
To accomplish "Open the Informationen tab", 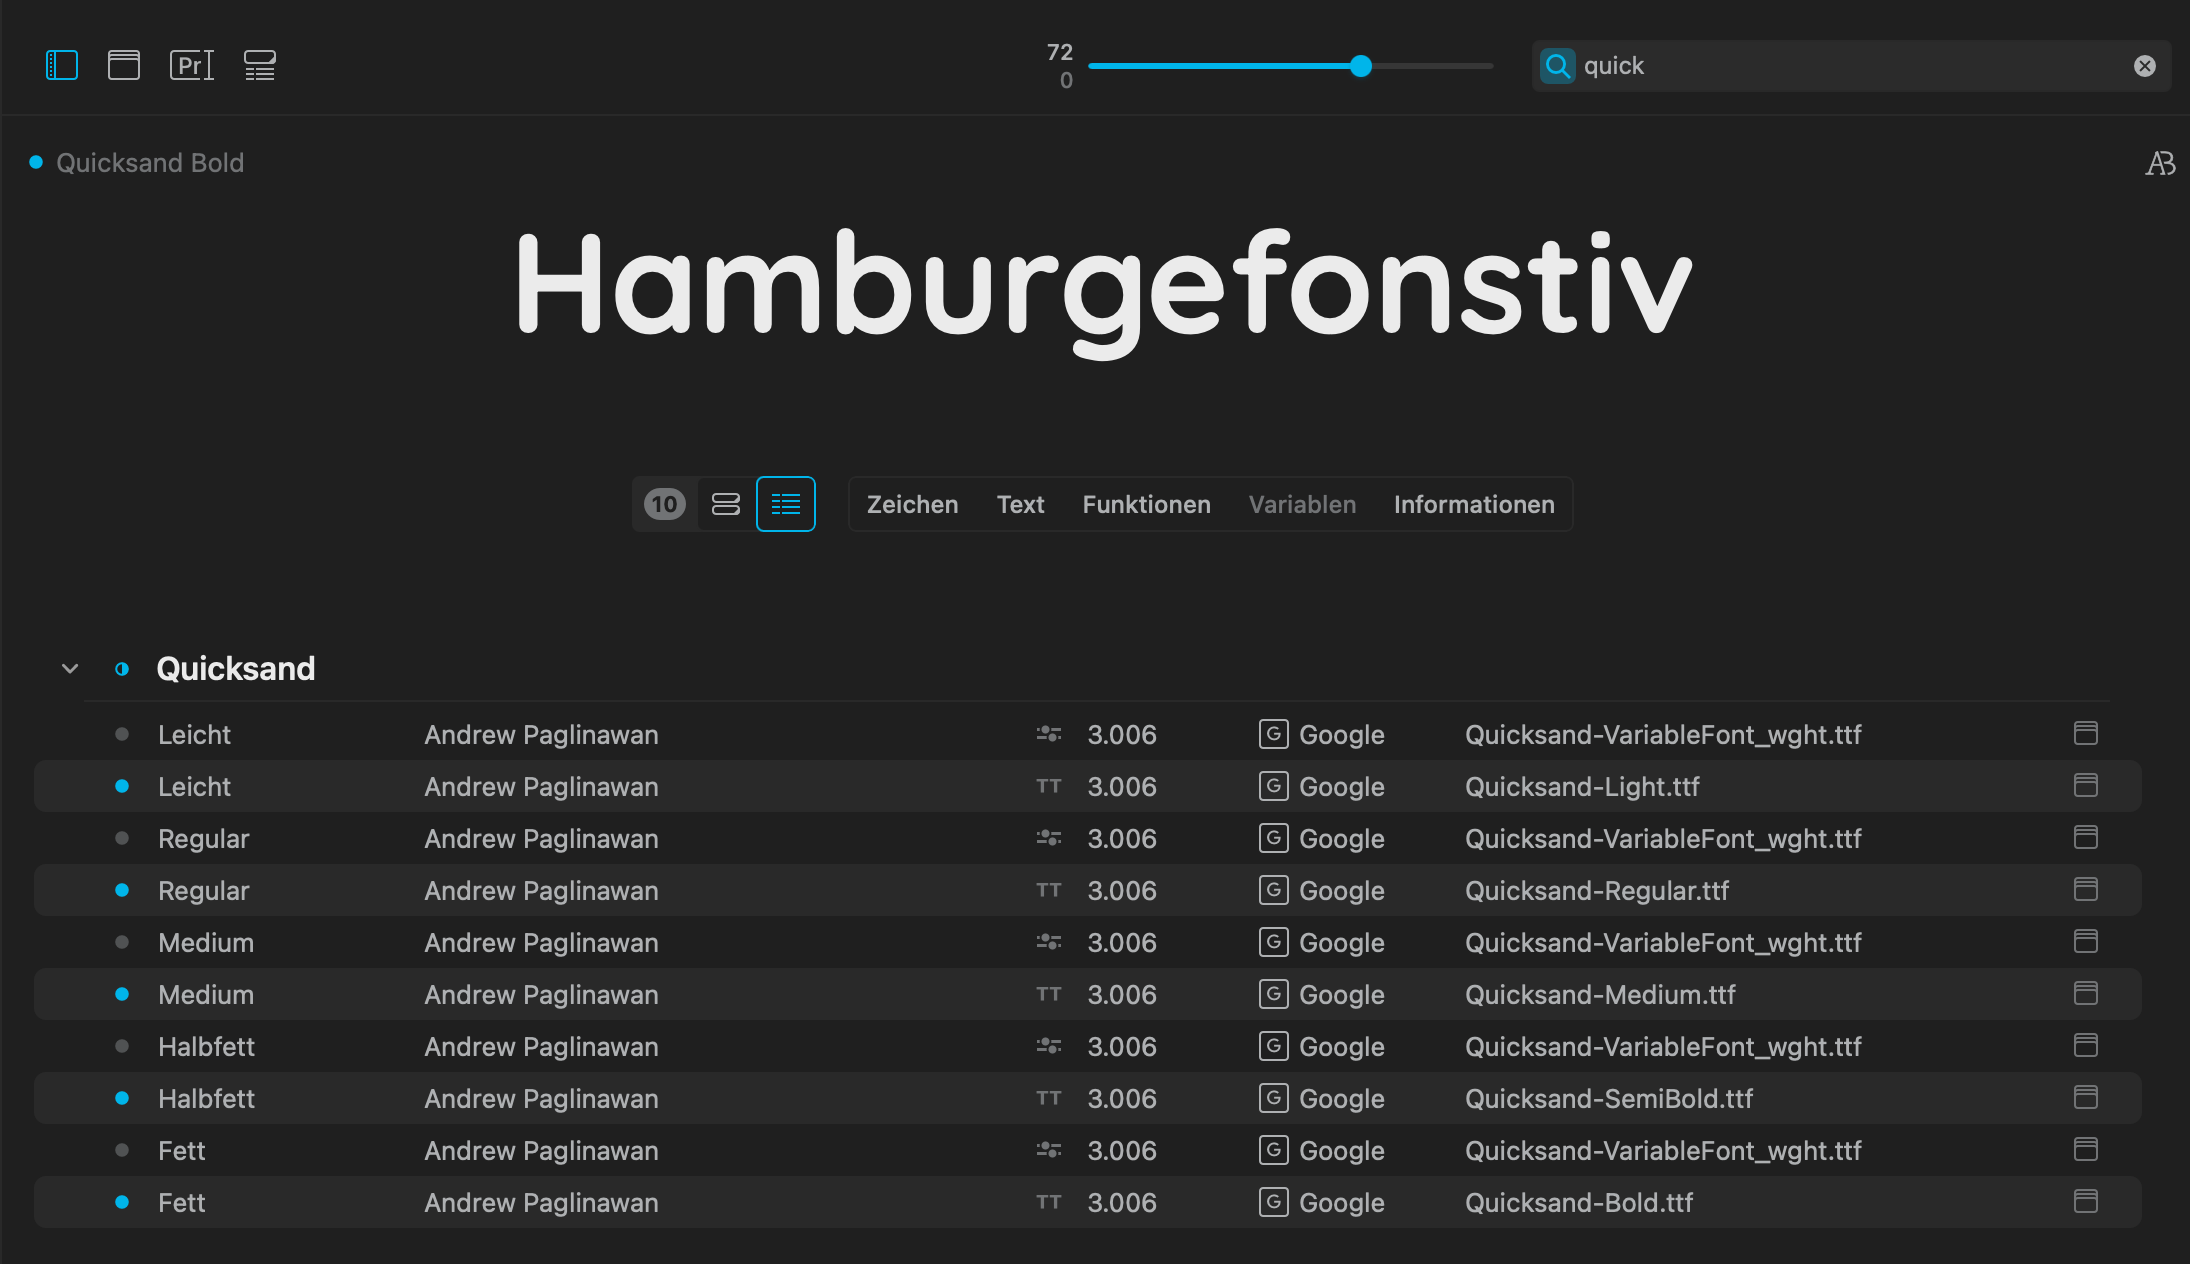I will [1474, 504].
